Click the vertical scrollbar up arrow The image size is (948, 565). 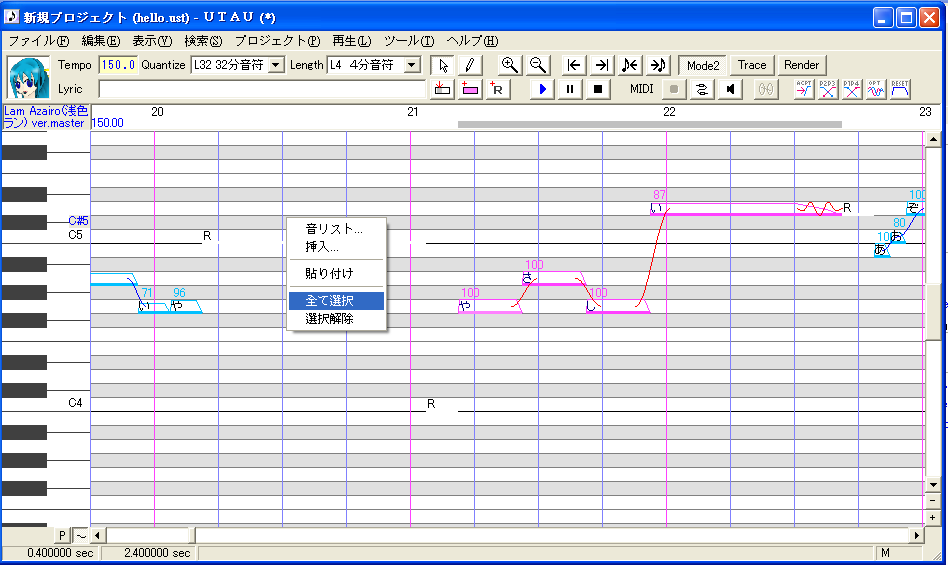pos(933,139)
